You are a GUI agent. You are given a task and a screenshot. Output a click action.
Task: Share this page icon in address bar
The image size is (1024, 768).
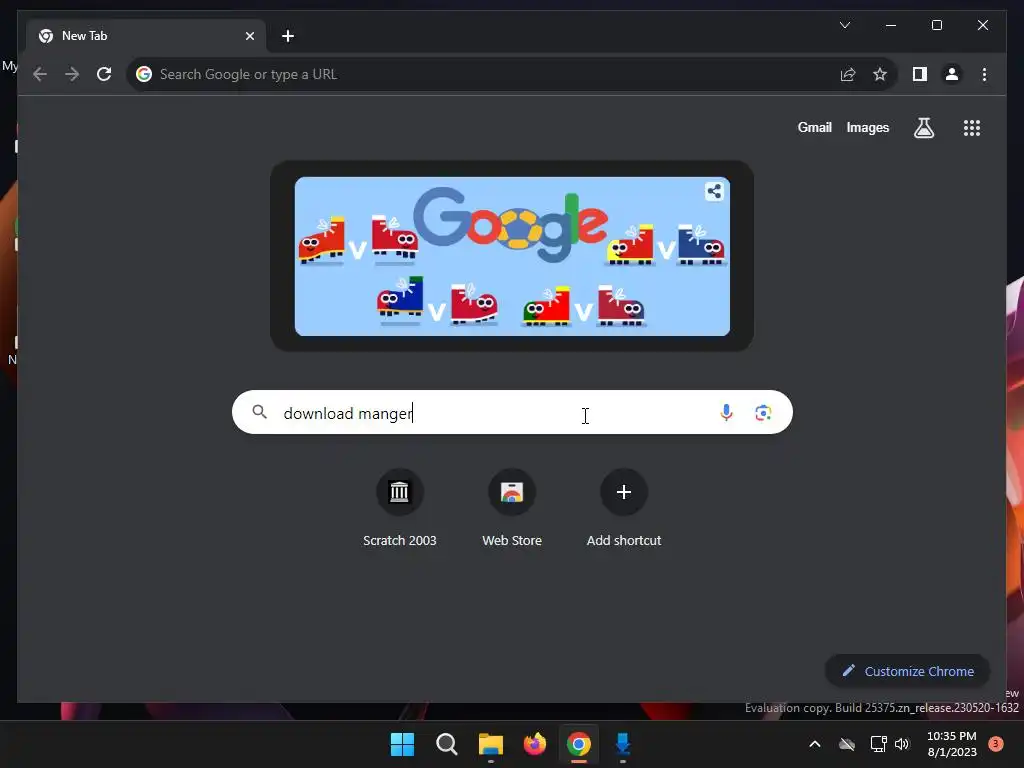(848, 74)
